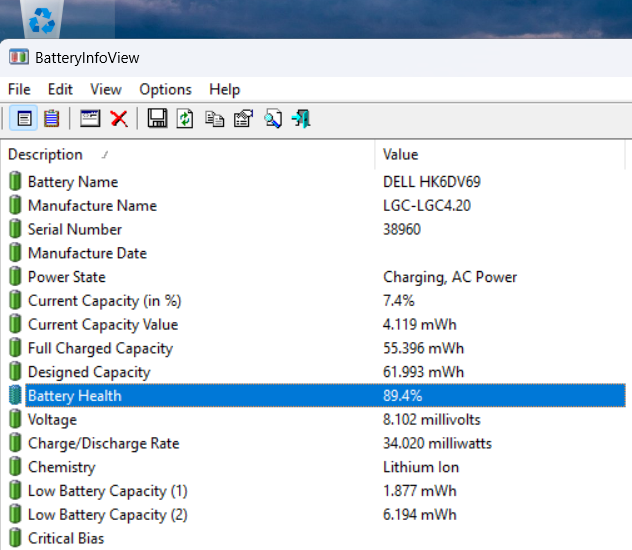Click the battery icon beside Full Charged Capacity

click(x=15, y=347)
